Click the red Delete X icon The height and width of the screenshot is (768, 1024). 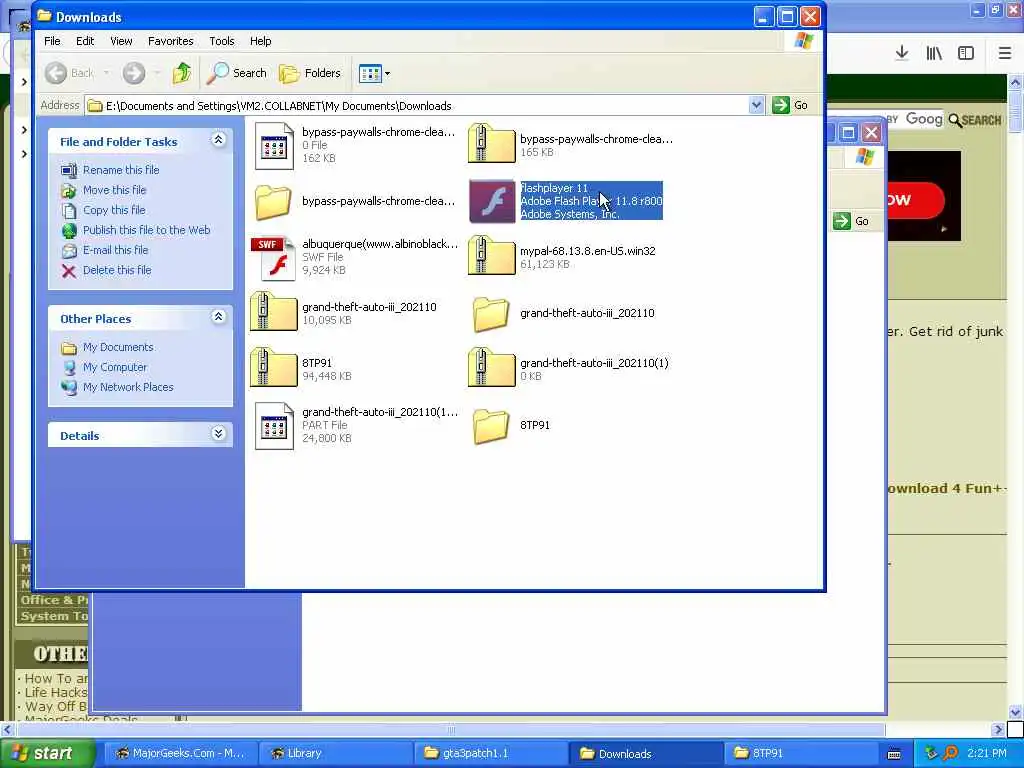pos(69,270)
